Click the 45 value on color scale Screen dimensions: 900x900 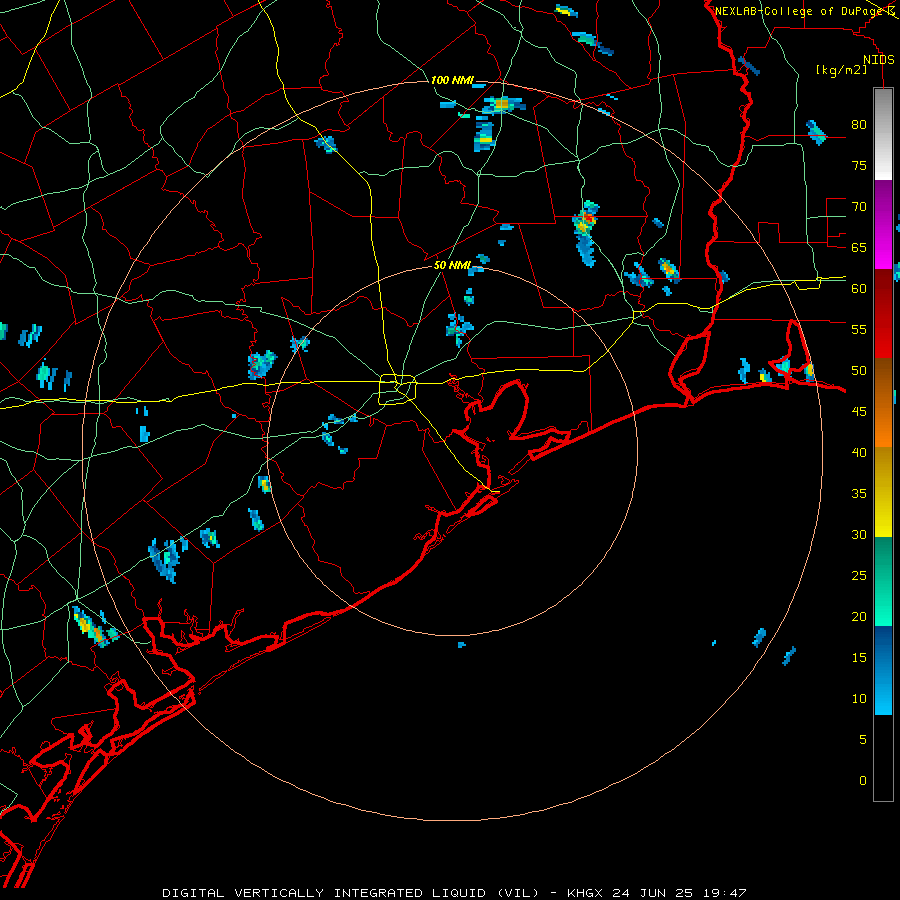click(x=859, y=412)
